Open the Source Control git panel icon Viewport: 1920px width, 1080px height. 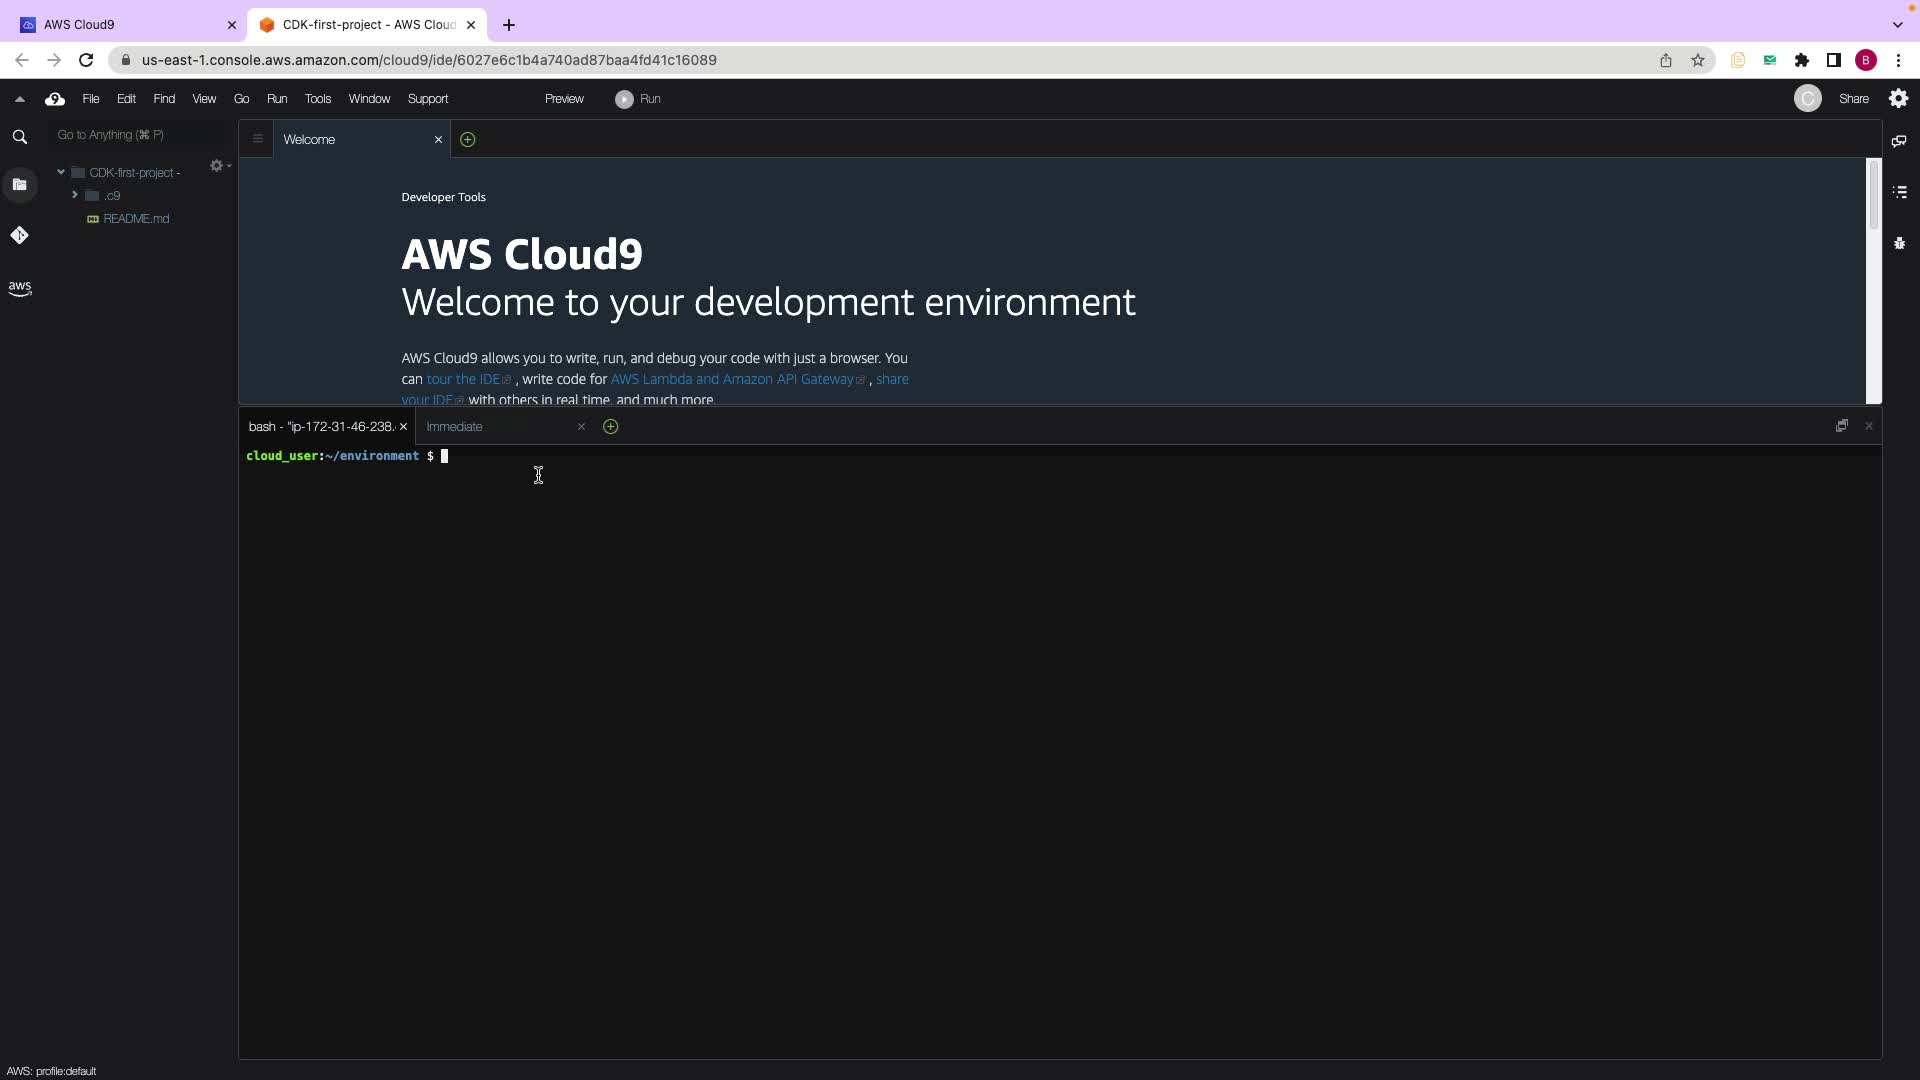click(19, 236)
